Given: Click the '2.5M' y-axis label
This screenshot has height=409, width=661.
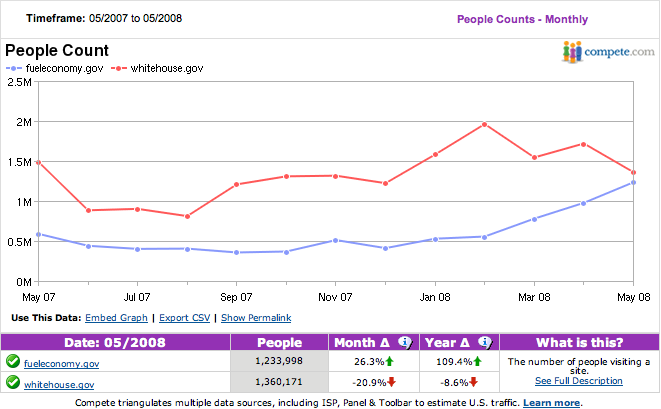Looking at the screenshot, I should pyautogui.click(x=19, y=82).
